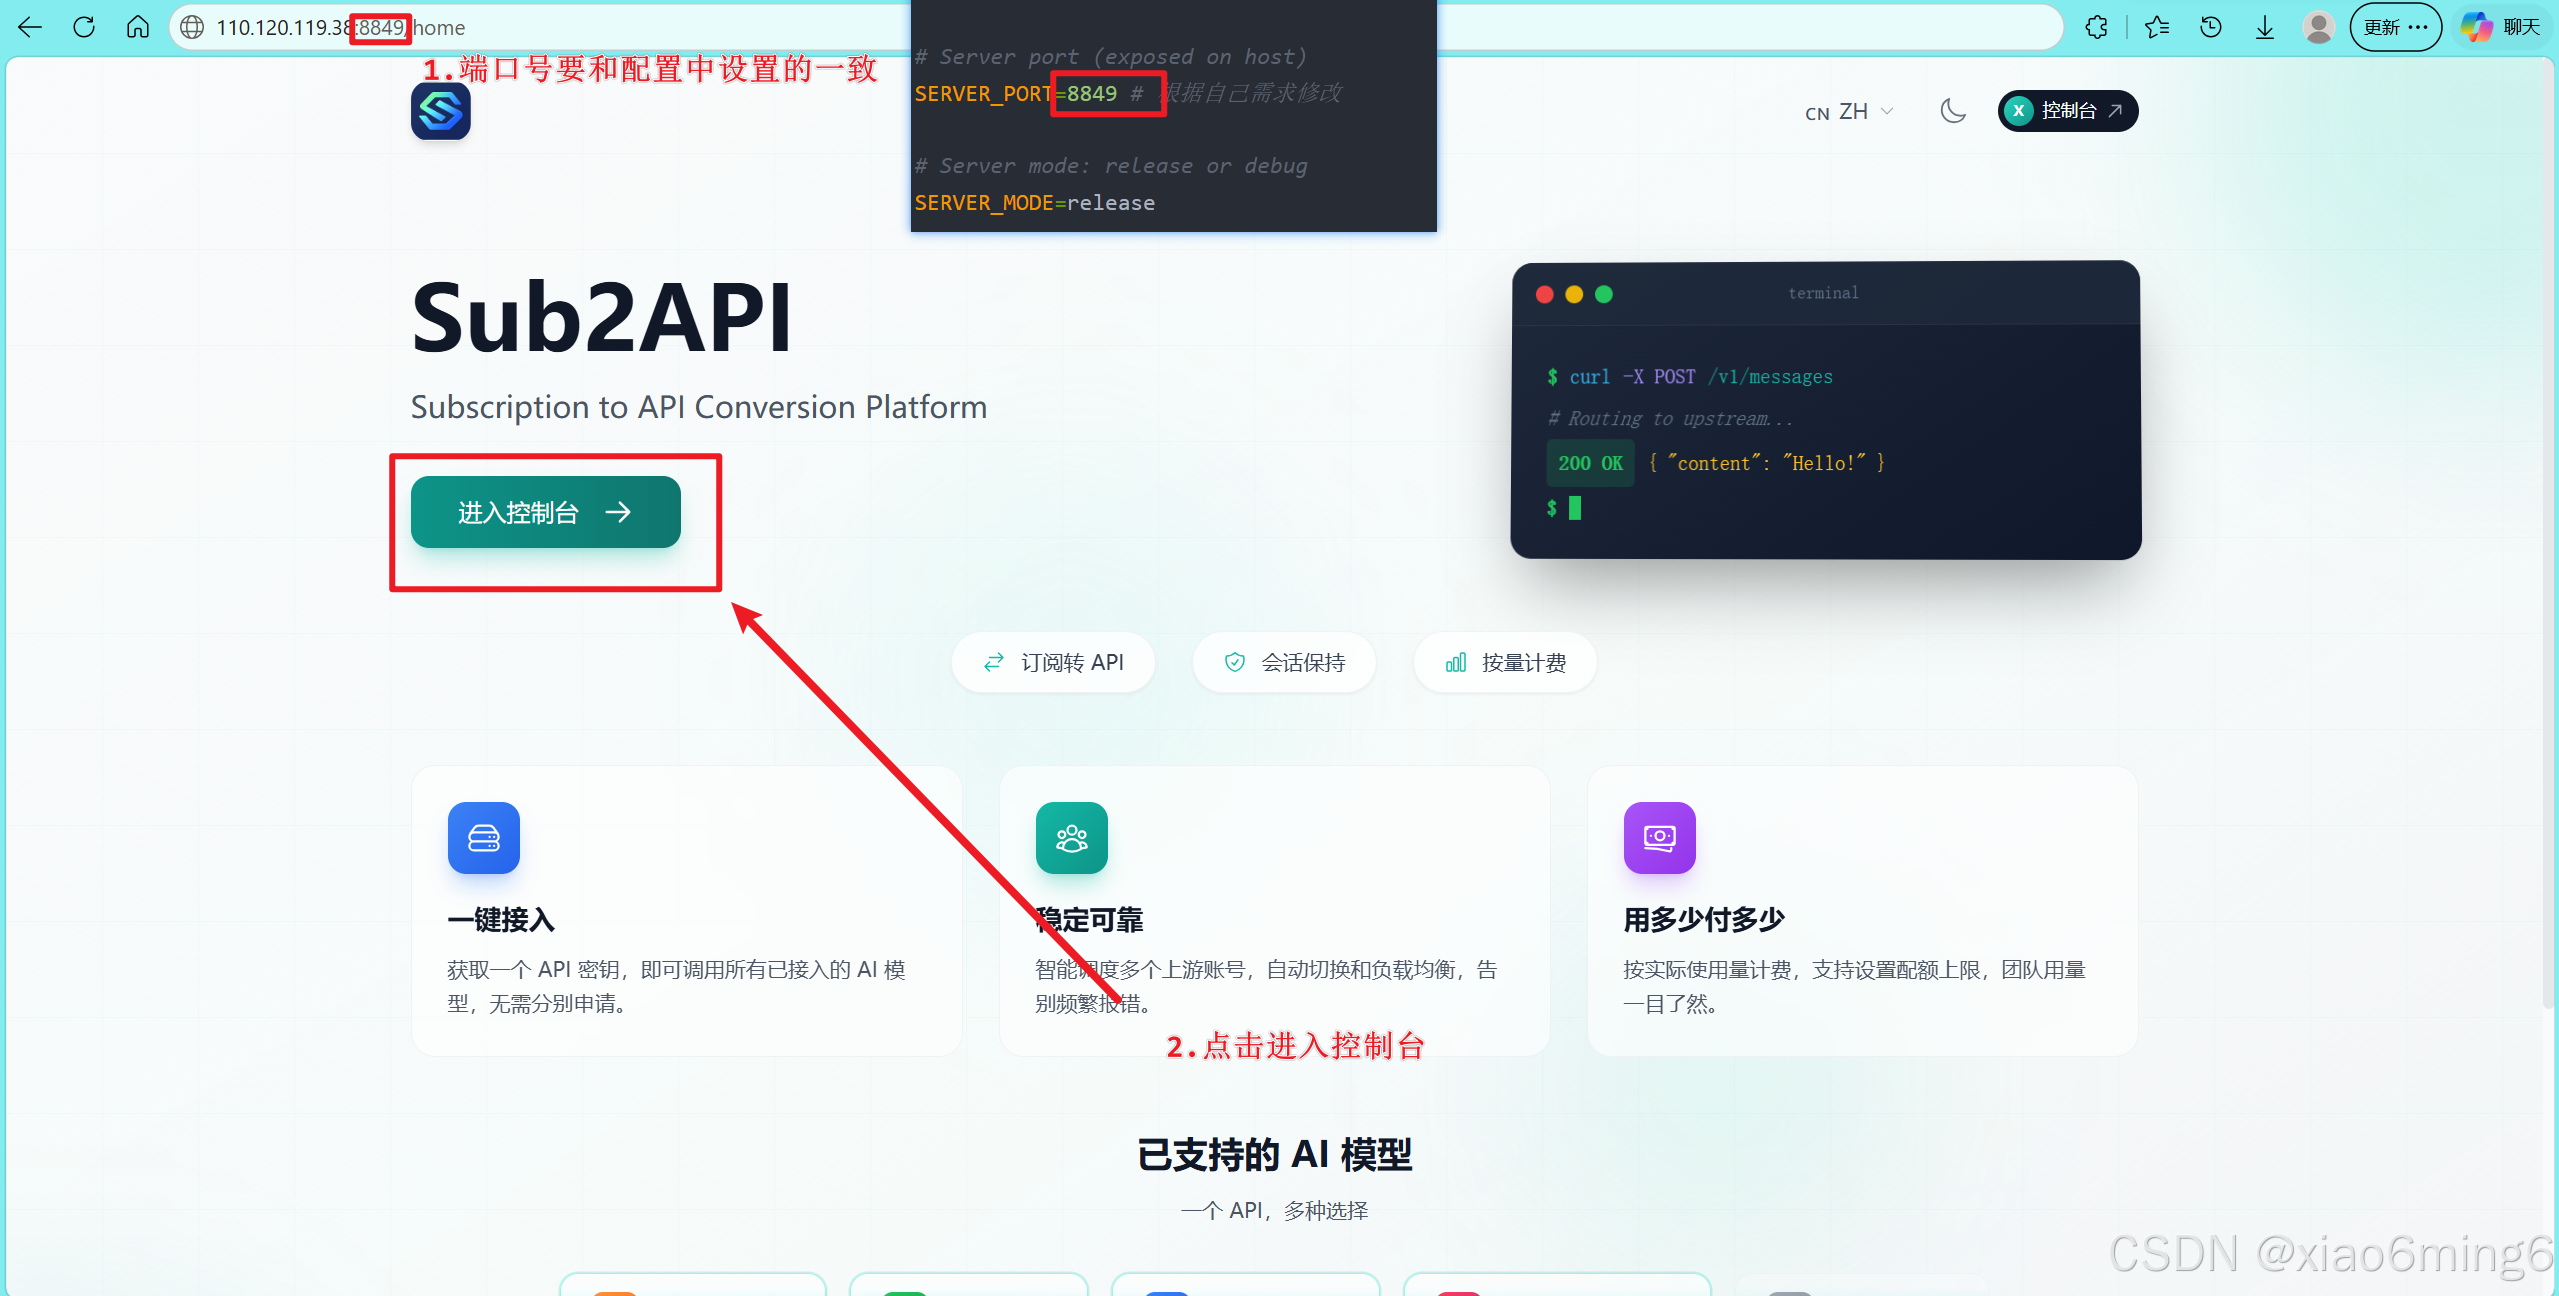Click the 一个 API，多种选择 subtitle
Screen dimensions: 2559x1296
[x=1275, y=1211]
